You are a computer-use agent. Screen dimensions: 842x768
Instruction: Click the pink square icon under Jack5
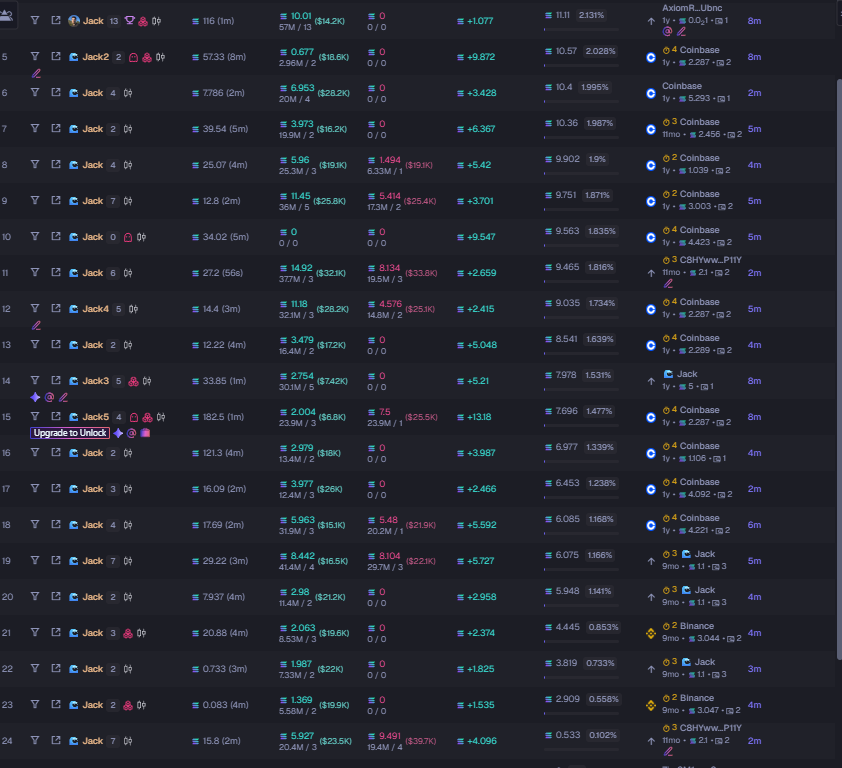(x=145, y=433)
